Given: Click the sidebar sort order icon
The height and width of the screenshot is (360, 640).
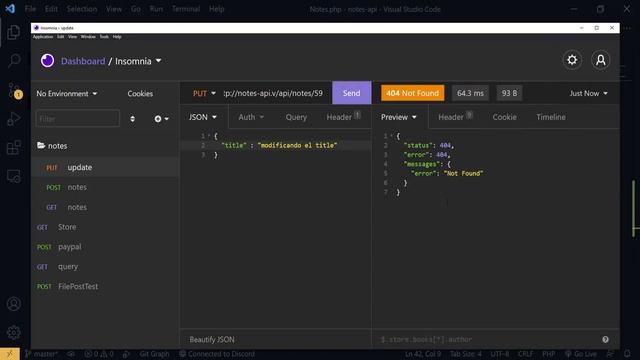Looking at the screenshot, I should click(x=132, y=119).
